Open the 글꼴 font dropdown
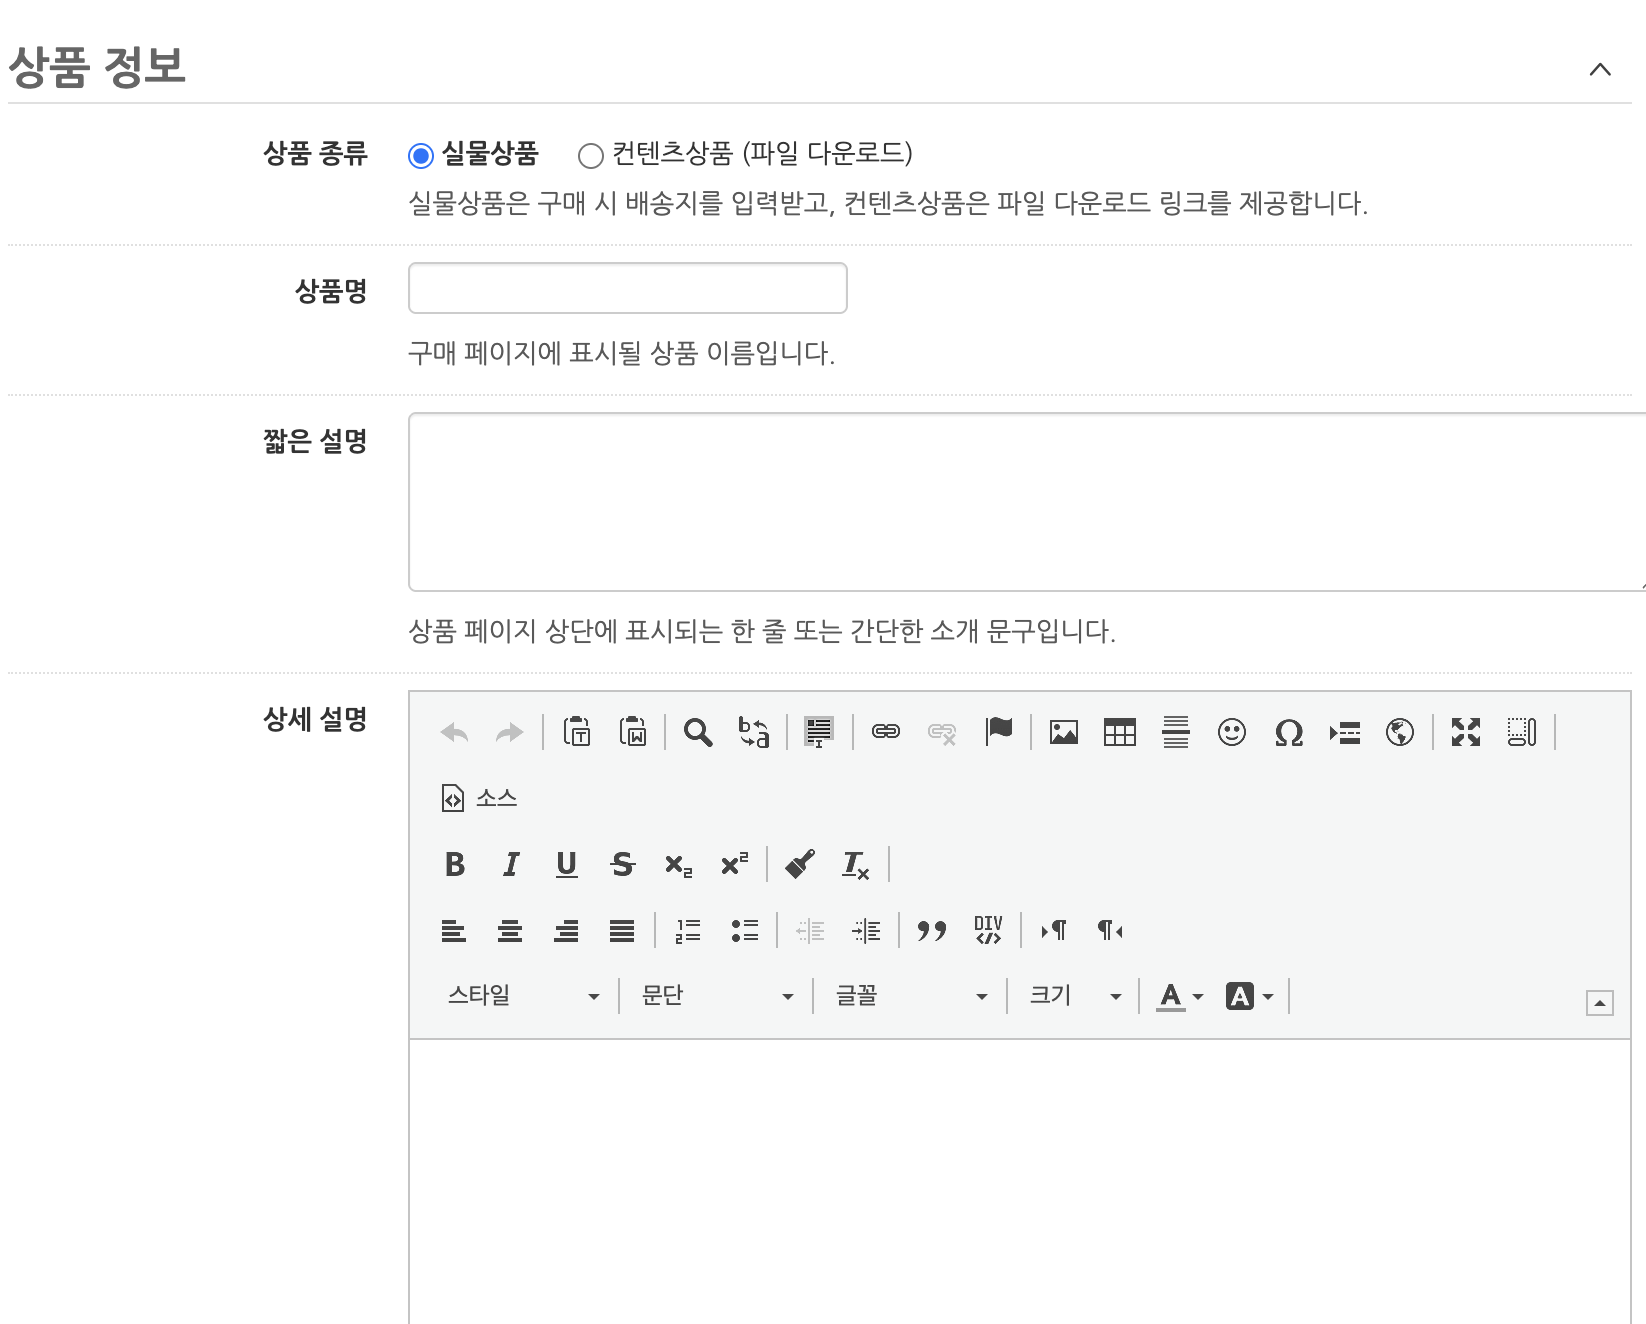 pos(911,996)
